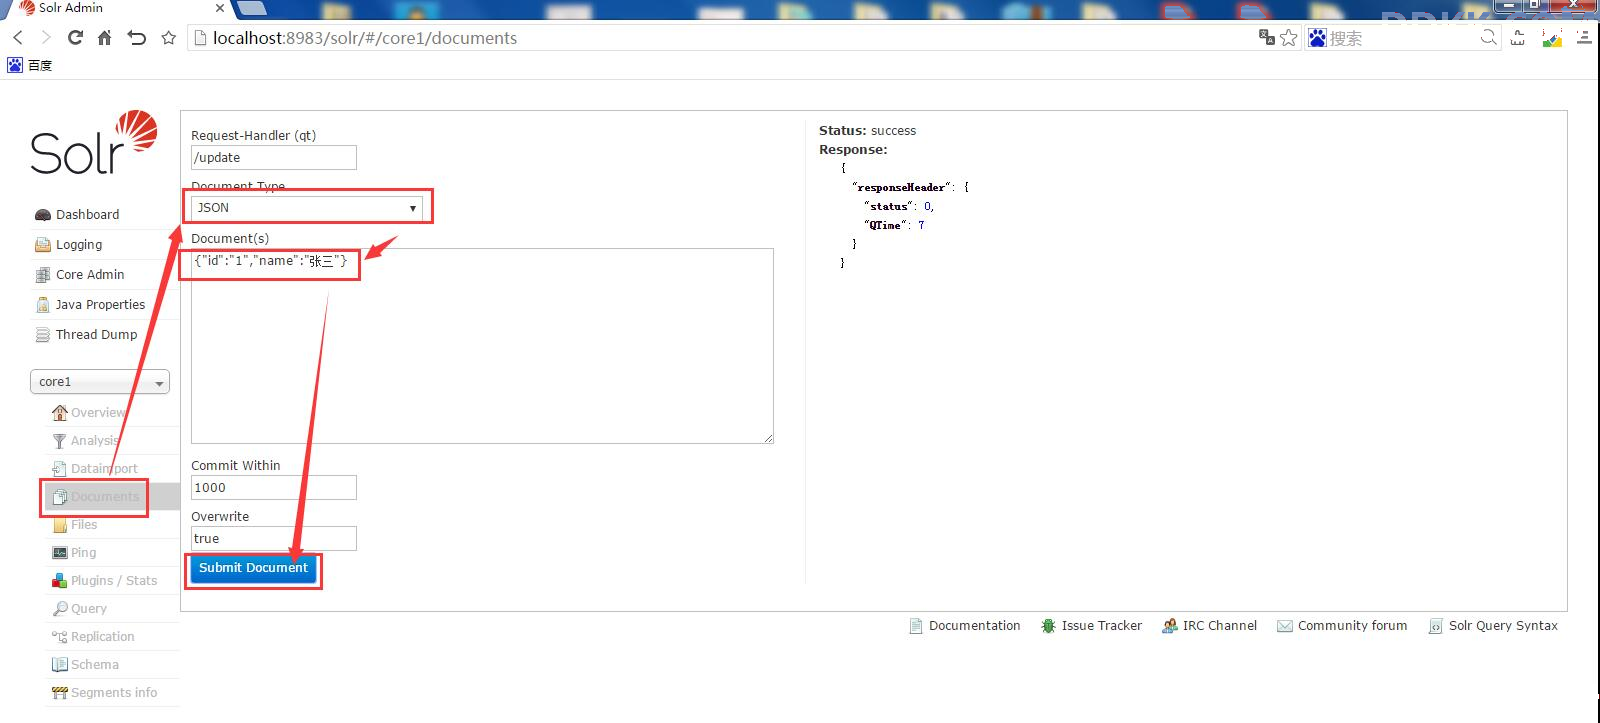
Task: Click the Overwrite true field
Action: (274, 538)
